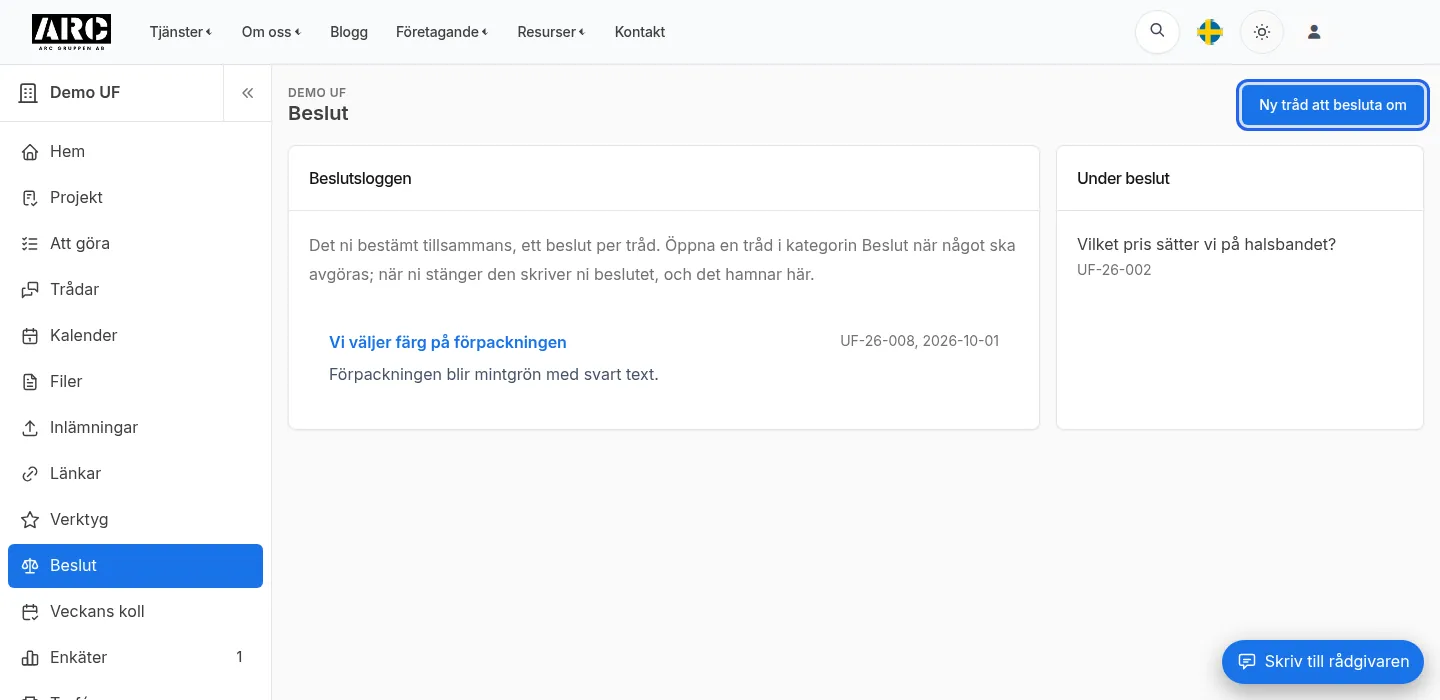Change language via the Swedish flag
This screenshot has width=1440, height=700.
1210,32
